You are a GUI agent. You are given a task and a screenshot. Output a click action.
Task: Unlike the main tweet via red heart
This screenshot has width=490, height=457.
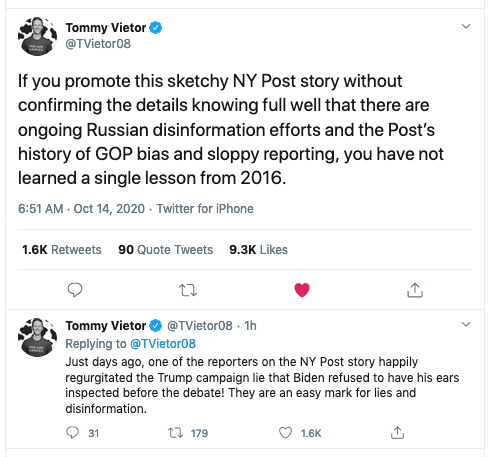(x=302, y=290)
